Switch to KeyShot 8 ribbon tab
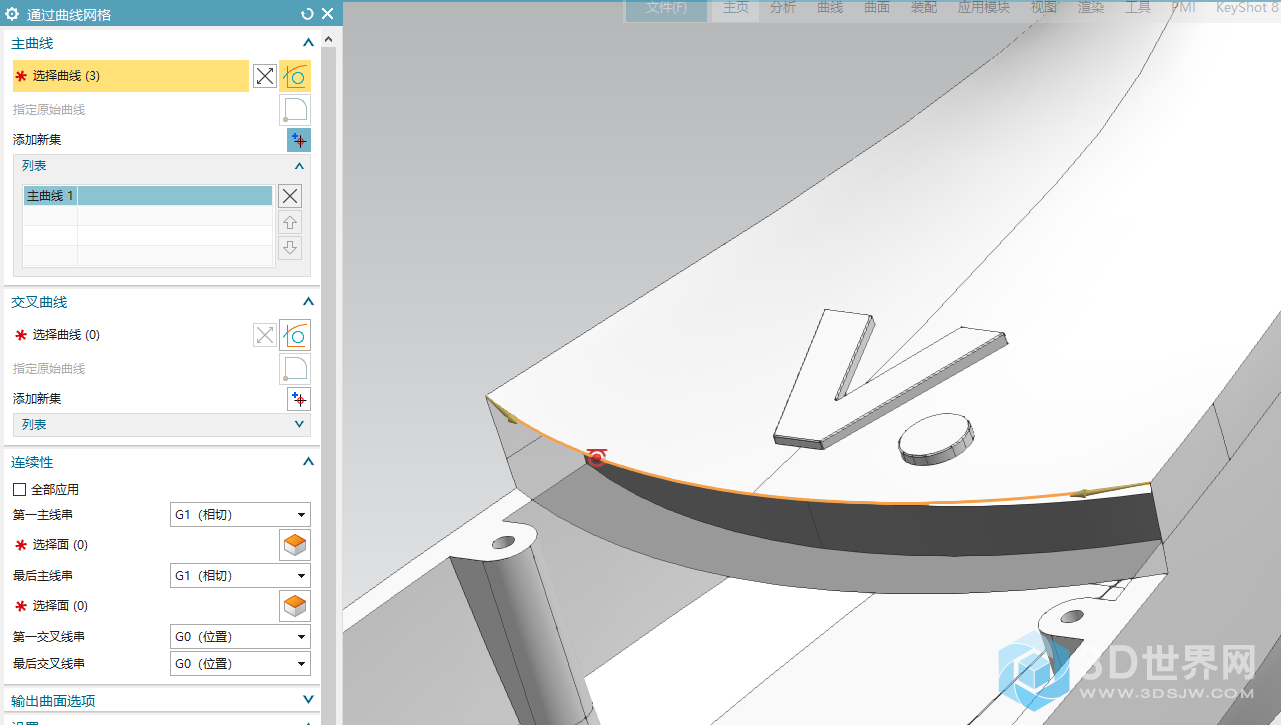This screenshot has width=1281, height=725. click(x=1247, y=8)
